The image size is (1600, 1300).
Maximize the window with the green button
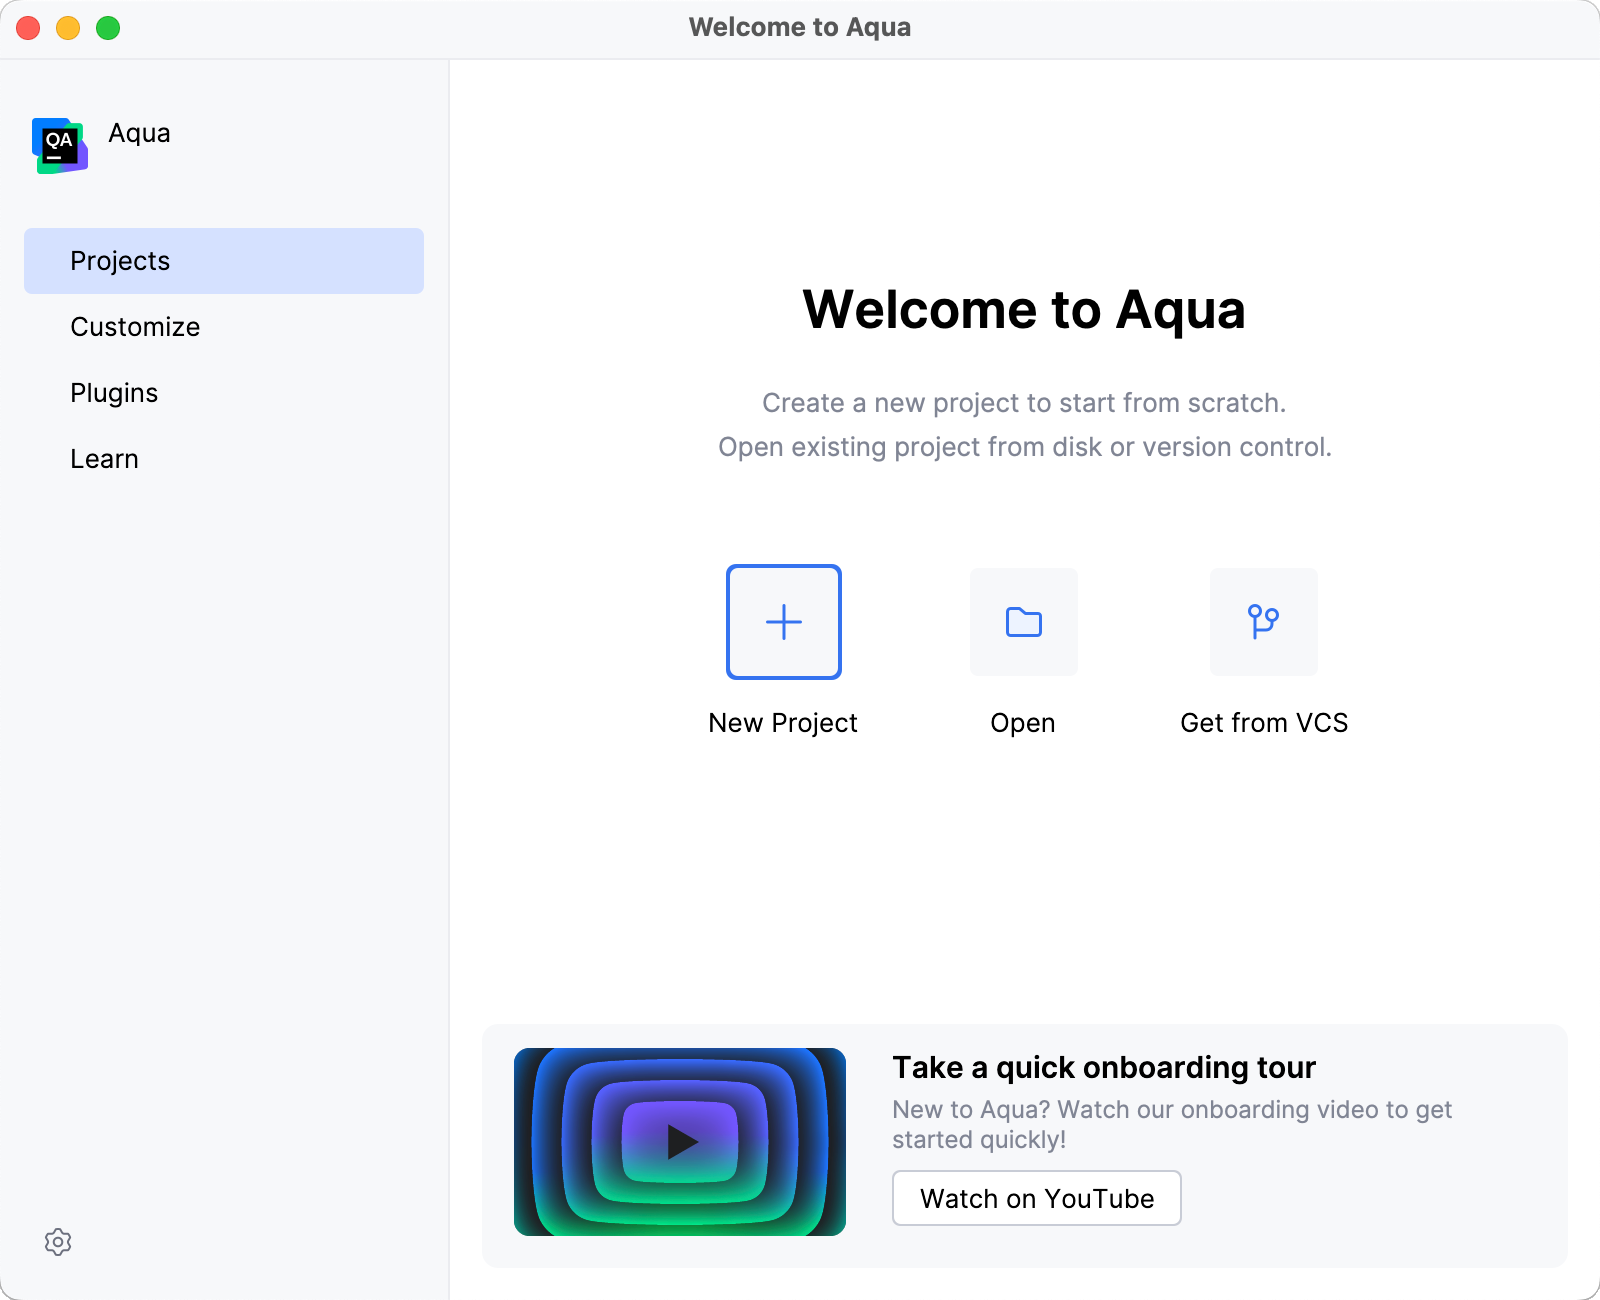pos(108,28)
